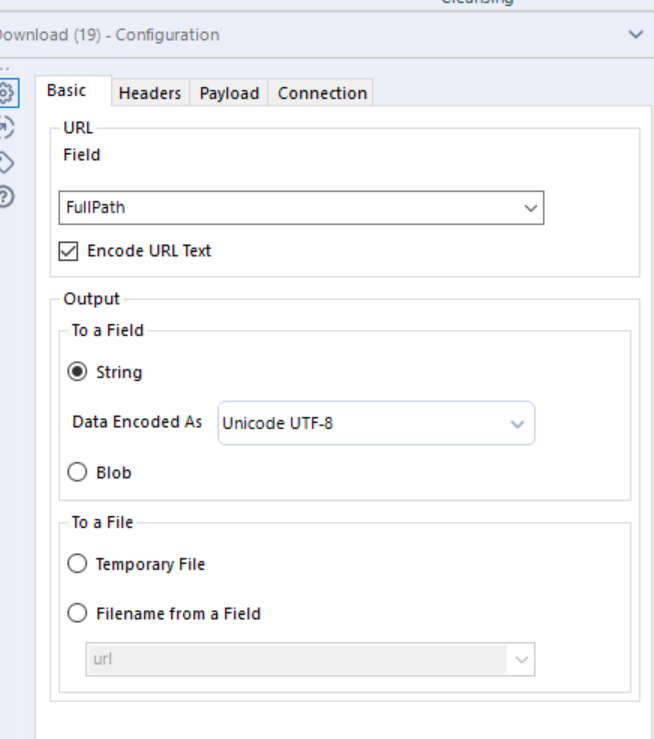Collapse the Configuration panel with top chevron
This screenshot has height=739, width=654.
point(636,35)
